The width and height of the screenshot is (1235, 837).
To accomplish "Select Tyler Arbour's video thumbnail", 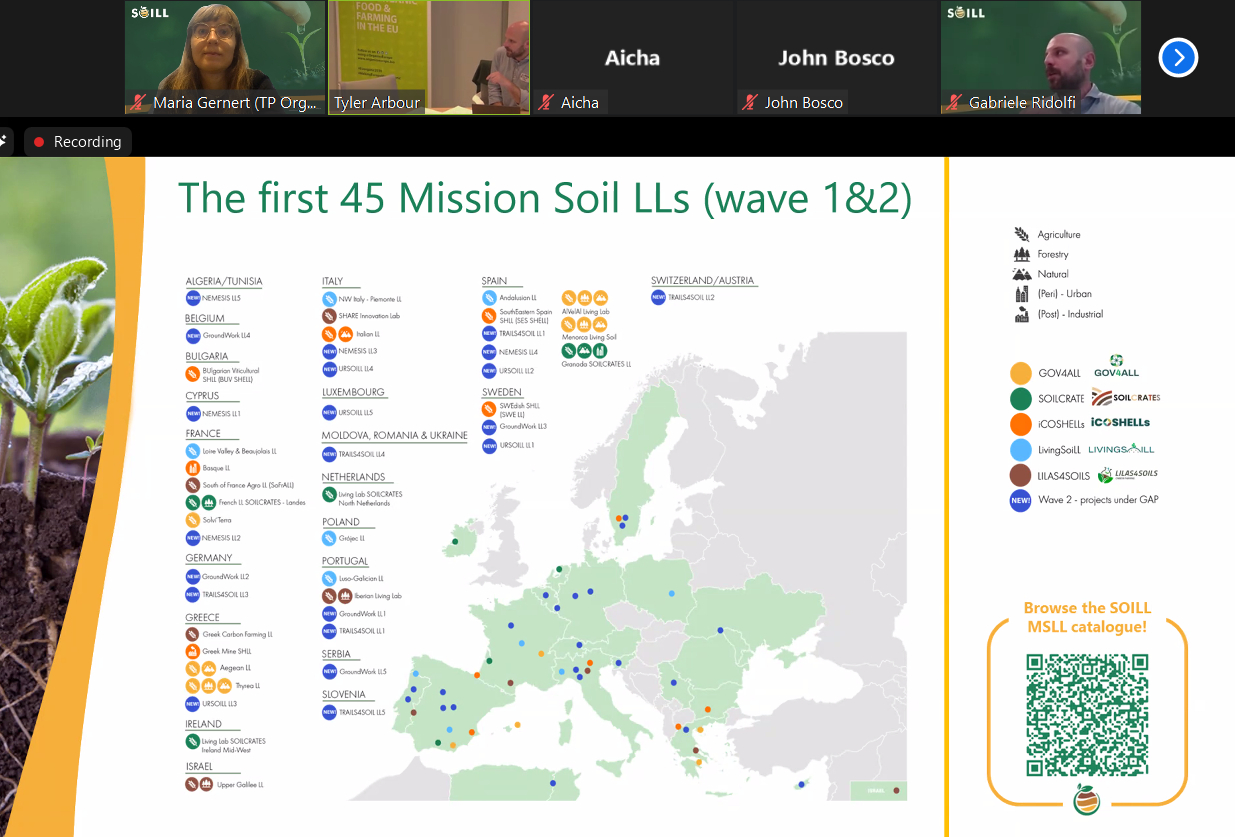I will [429, 57].
